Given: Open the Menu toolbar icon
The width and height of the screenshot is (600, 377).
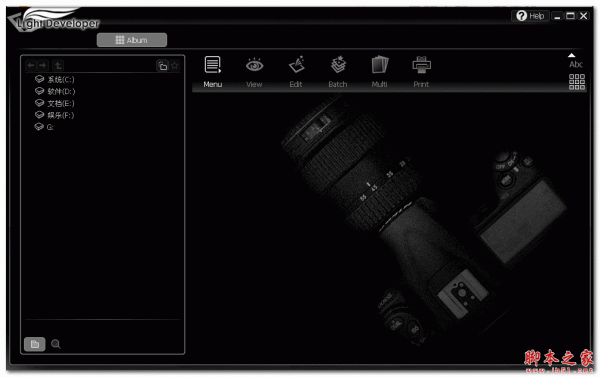Looking at the screenshot, I should tap(213, 72).
